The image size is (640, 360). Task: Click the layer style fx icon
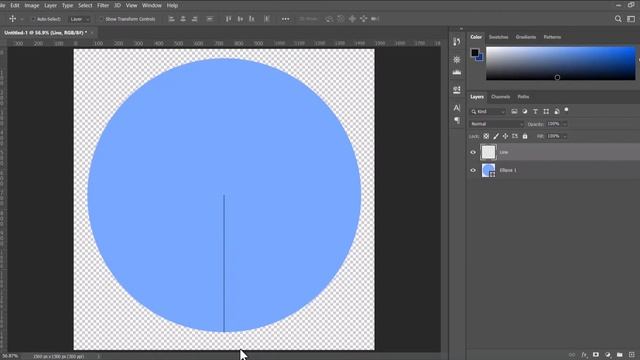coord(584,355)
